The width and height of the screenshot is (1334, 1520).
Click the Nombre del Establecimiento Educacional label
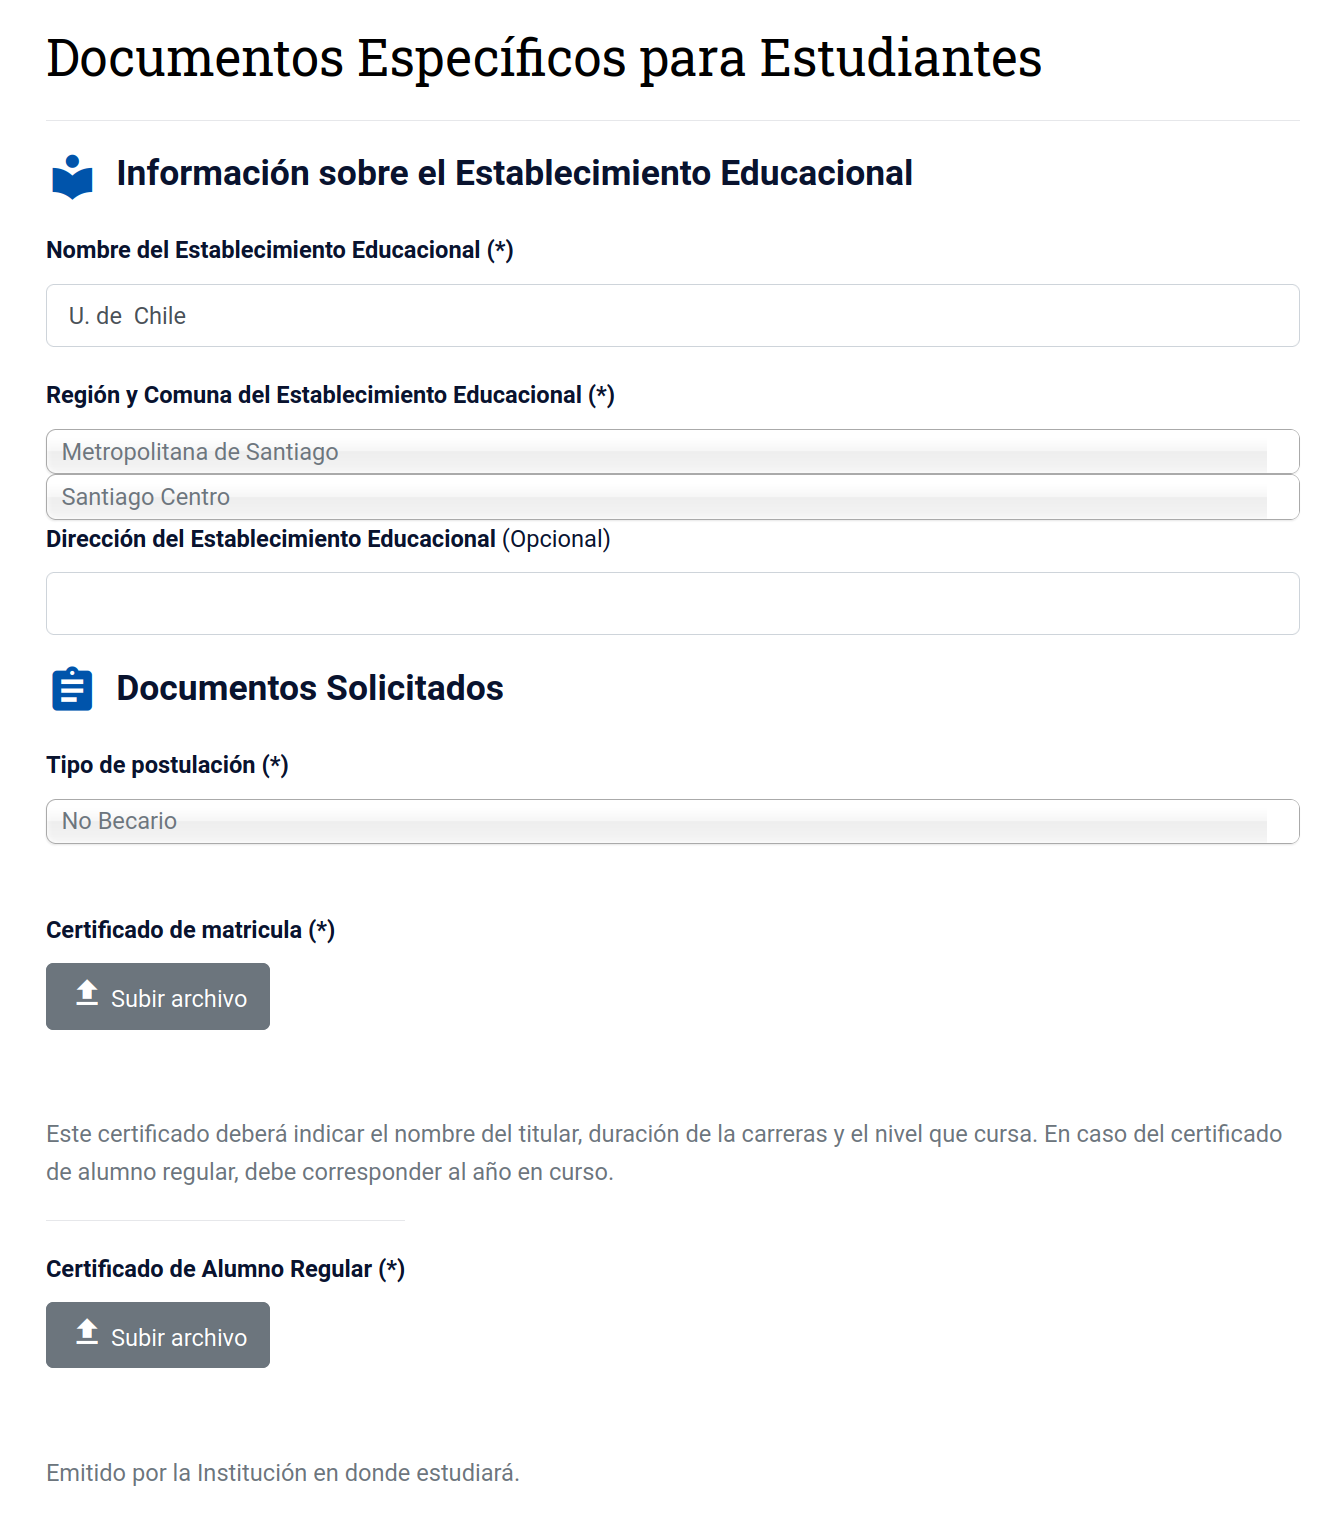(279, 250)
